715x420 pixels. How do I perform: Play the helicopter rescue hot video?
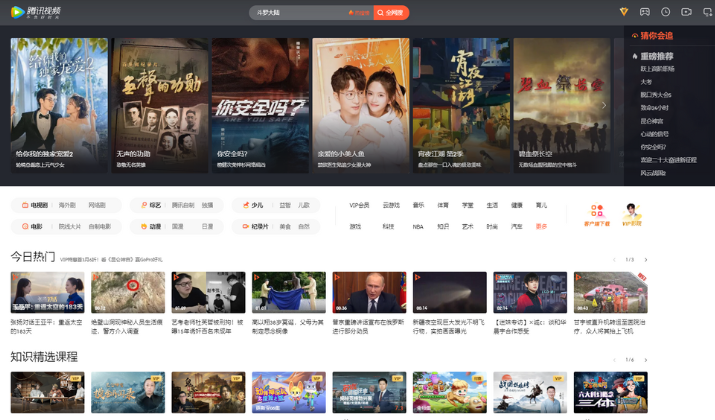point(611,292)
